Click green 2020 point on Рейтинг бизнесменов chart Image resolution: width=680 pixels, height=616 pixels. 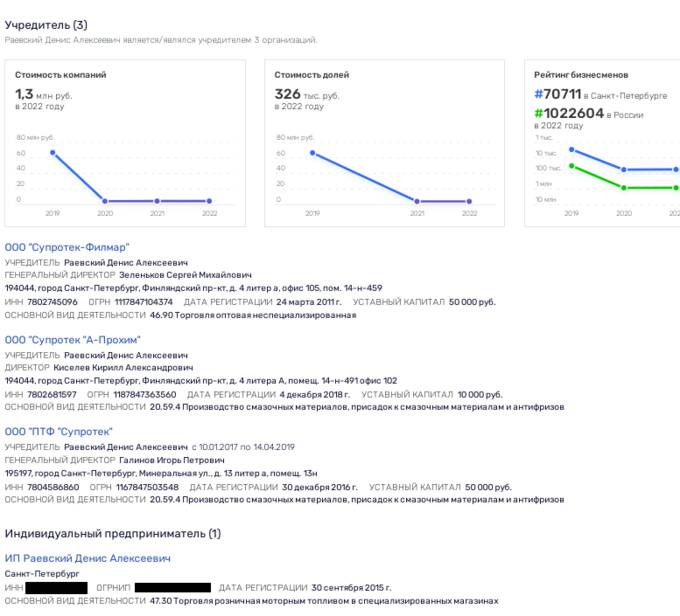tap(624, 188)
